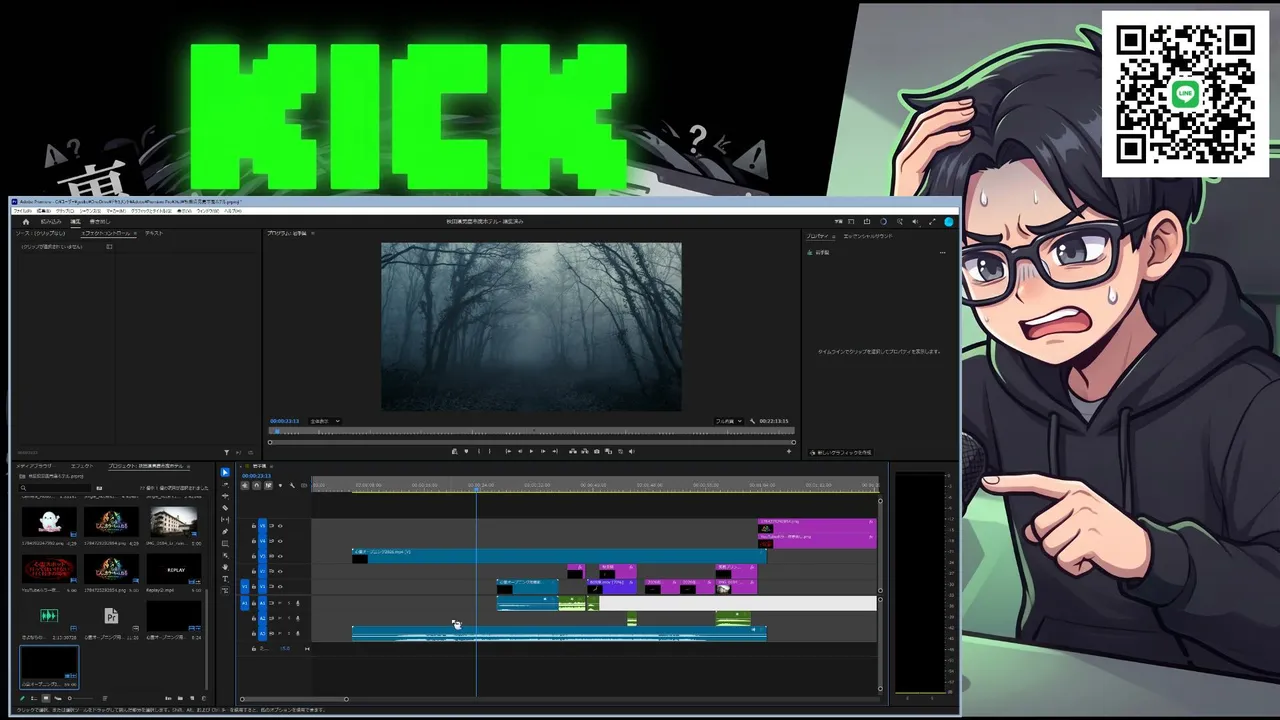Click the Quick Export icon in the header
The width and height of the screenshot is (1280, 720).
pos(865,221)
